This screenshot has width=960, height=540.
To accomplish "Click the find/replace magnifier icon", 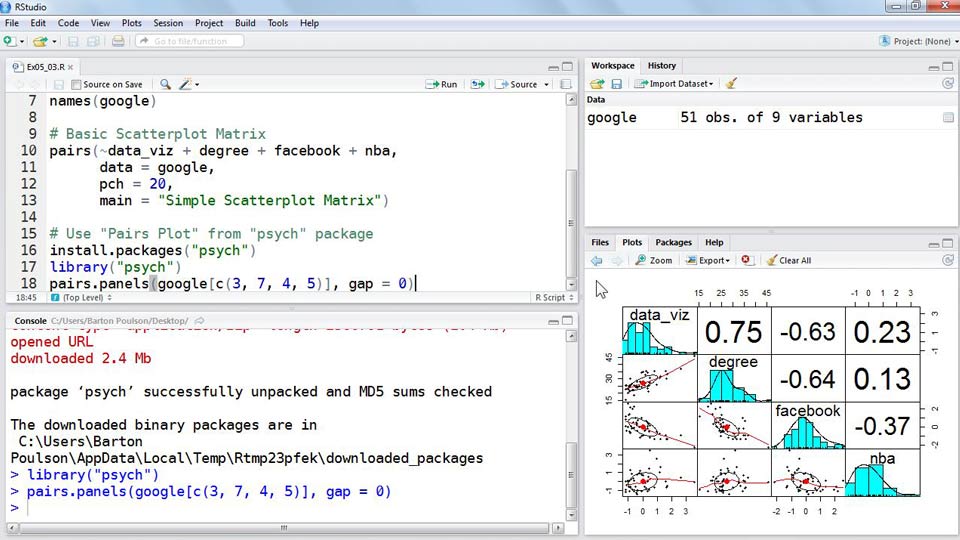I will pyautogui.click(x=165, y=84).
